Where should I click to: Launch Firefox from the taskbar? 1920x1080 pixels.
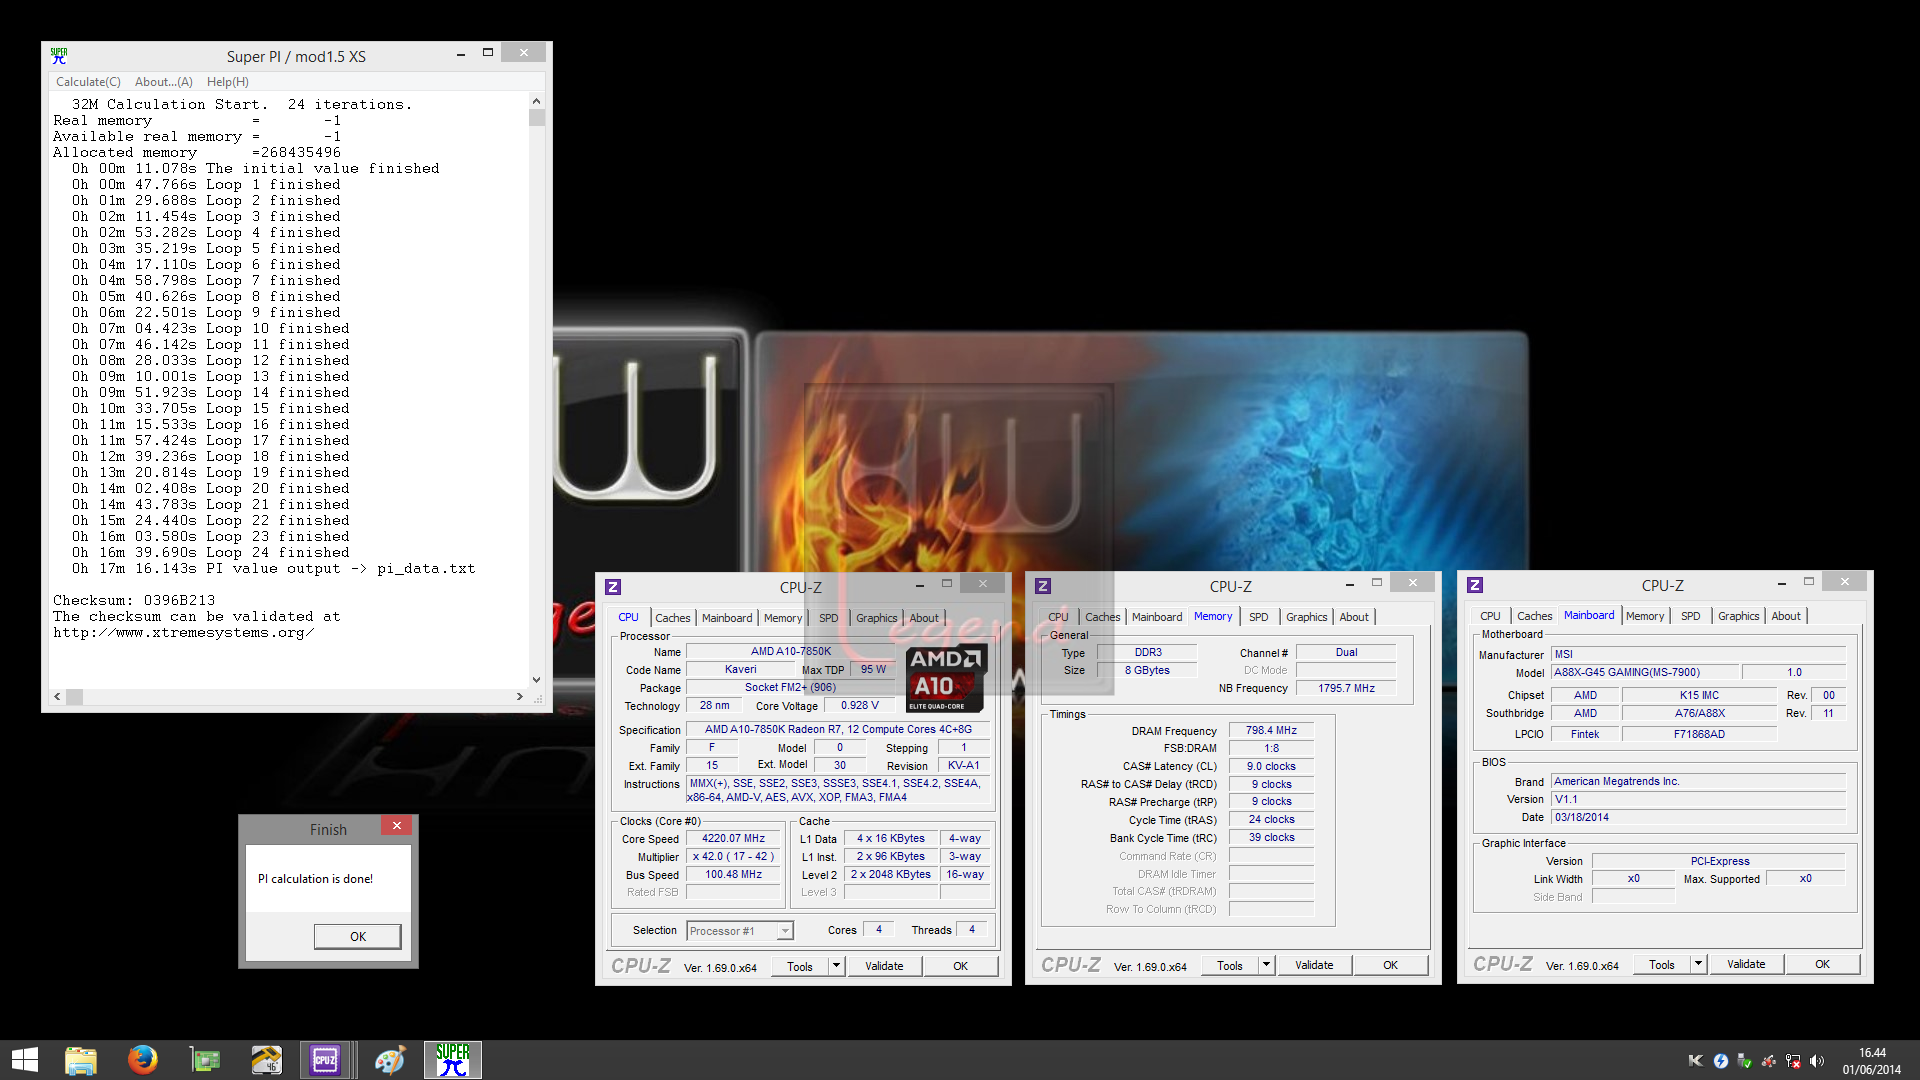pos(143,1060)
